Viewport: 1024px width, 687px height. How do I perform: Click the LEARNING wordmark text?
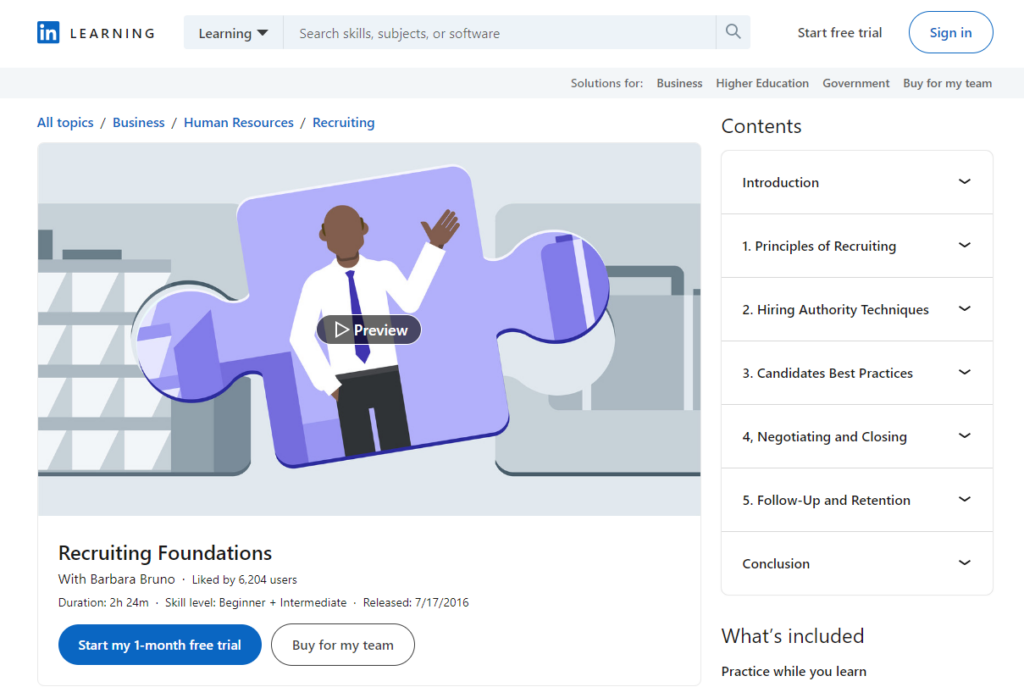point(112,33)
